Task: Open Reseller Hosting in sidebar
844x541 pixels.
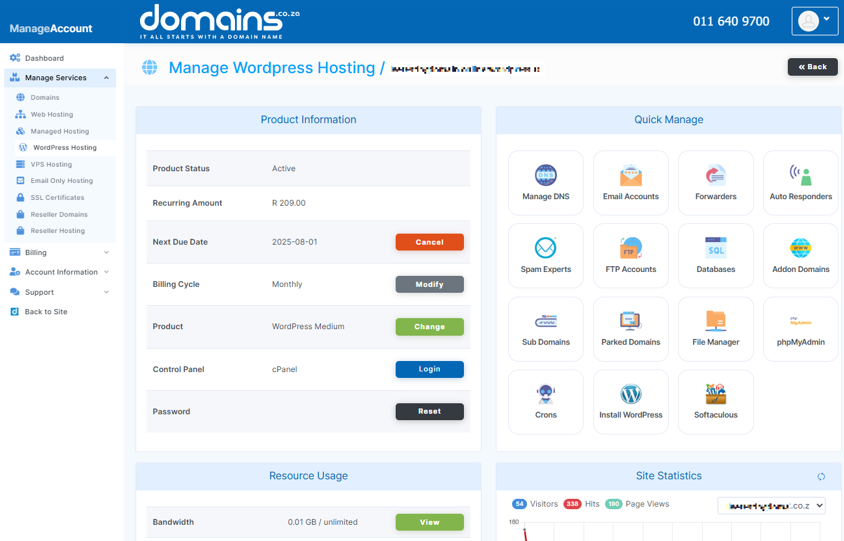Action: pyautogui.click(x=58, y=230)
